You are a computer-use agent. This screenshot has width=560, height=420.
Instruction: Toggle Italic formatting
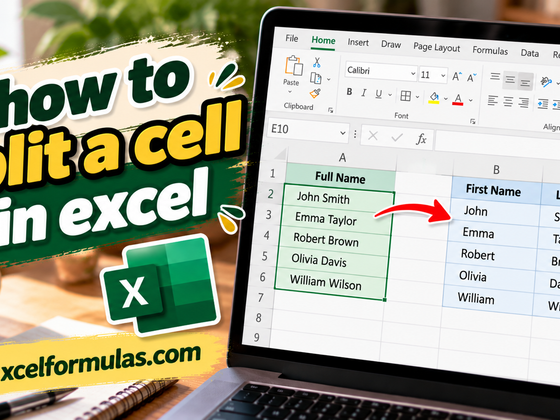click(x=364, y=93)
